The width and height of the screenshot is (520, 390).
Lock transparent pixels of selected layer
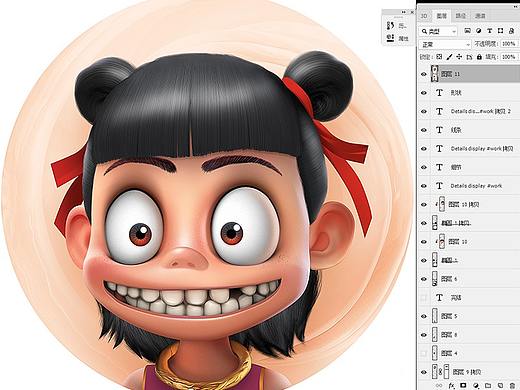pos(439,57)
